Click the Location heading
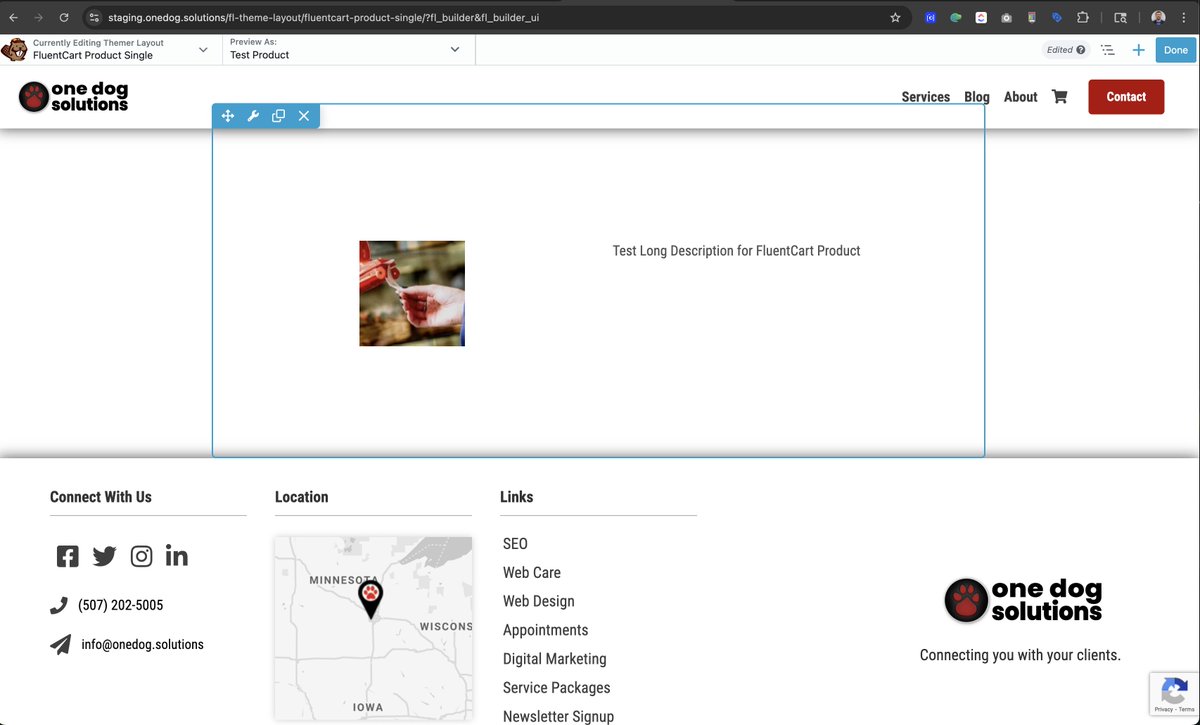Image resolution: width=1200 pixels, height=725 pixels. coord(301,497)
